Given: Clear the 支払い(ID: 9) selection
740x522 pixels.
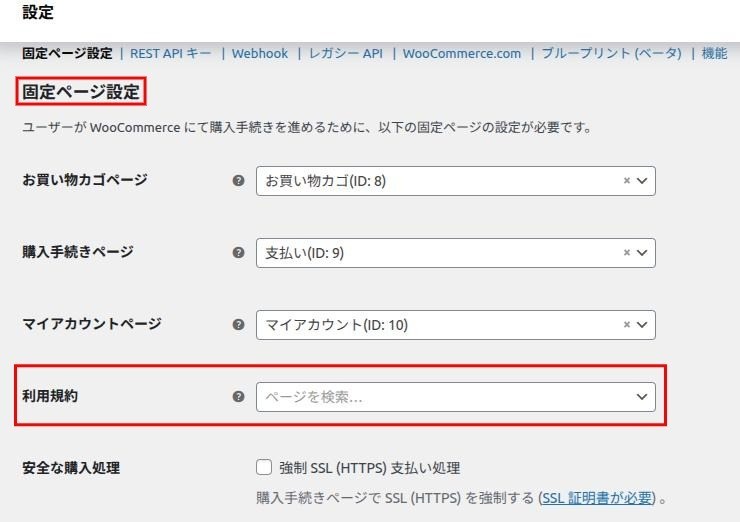Looking at the screenshot, I should coord(627,253).
